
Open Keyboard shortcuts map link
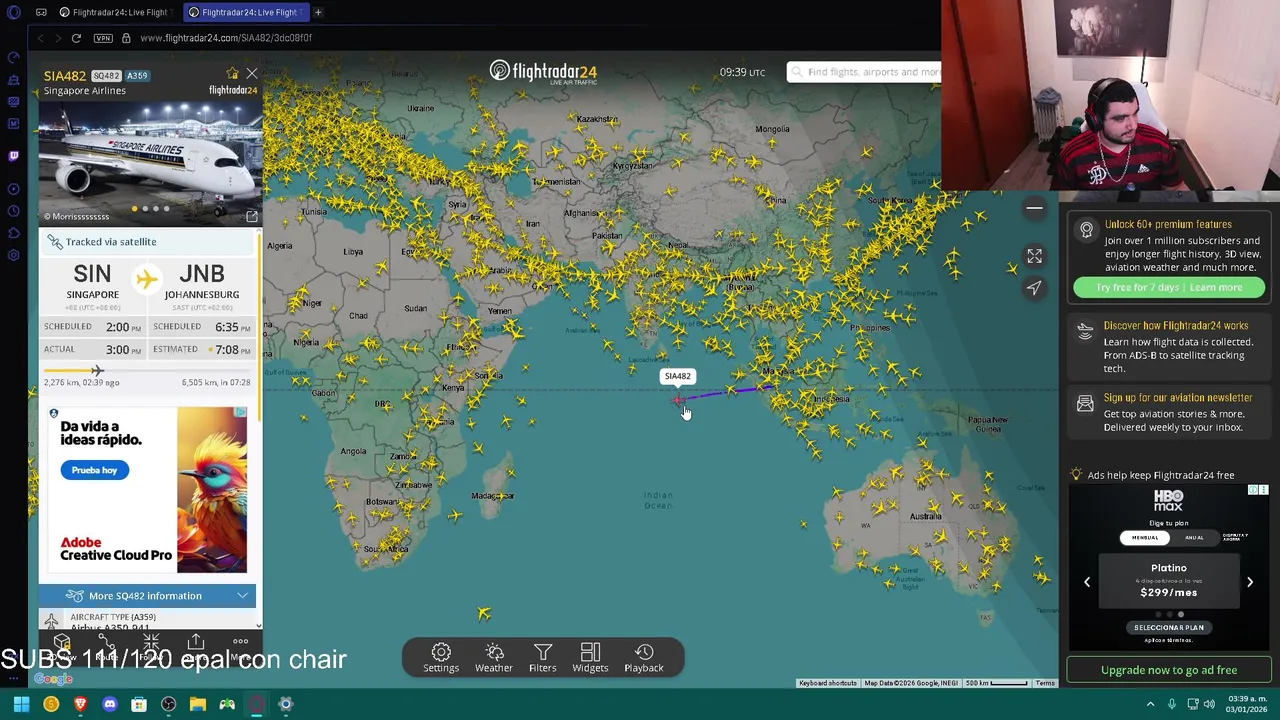tap(827, 683)
